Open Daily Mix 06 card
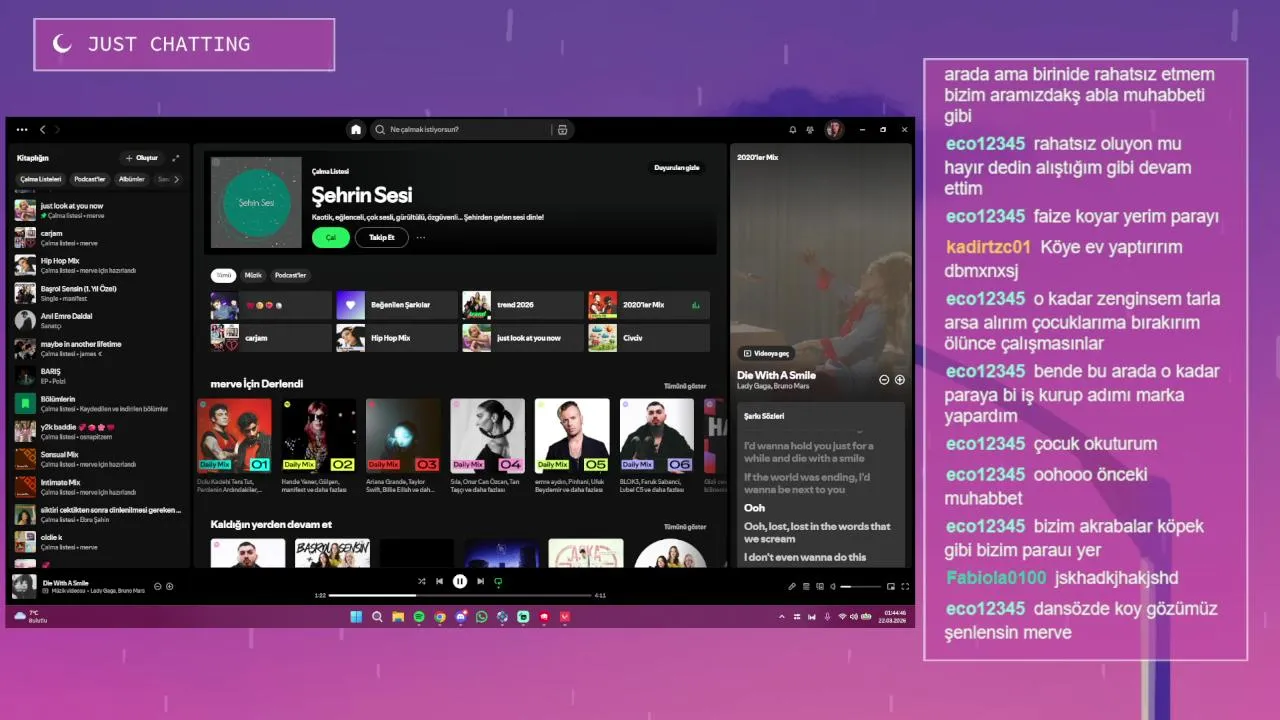1280x720 pixels. coord(656,446)
